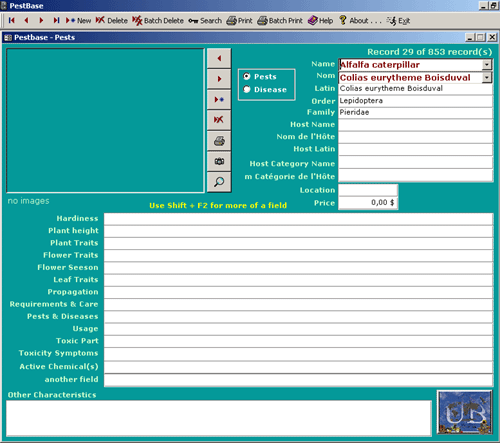500x443 pixels.
Task: Open the Help toolbar item
Action: 320,21
